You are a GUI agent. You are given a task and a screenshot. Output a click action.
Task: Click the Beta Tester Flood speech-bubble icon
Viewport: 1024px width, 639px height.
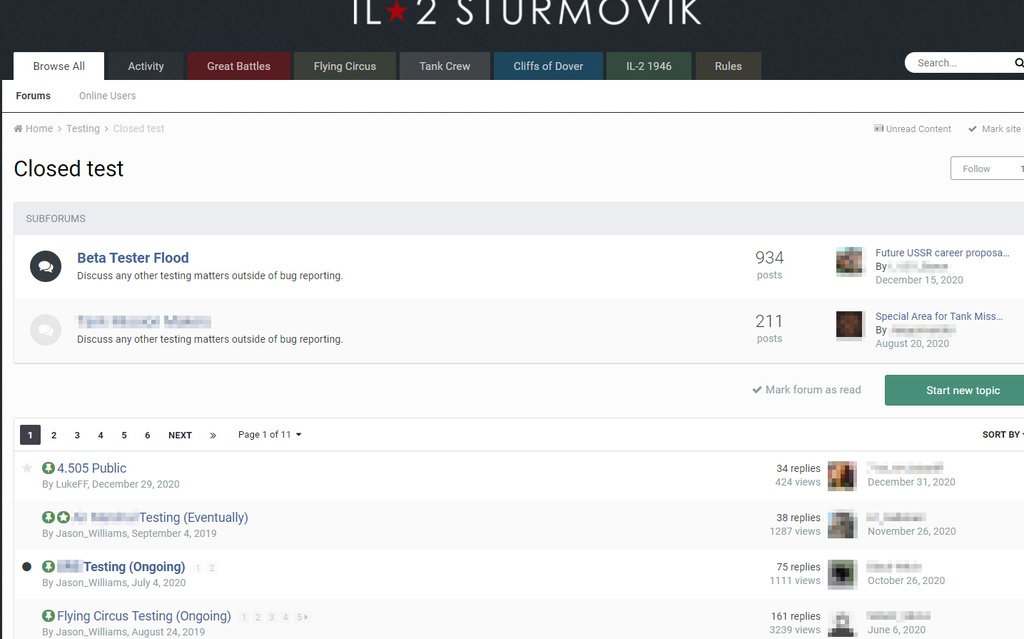[46, 267]
